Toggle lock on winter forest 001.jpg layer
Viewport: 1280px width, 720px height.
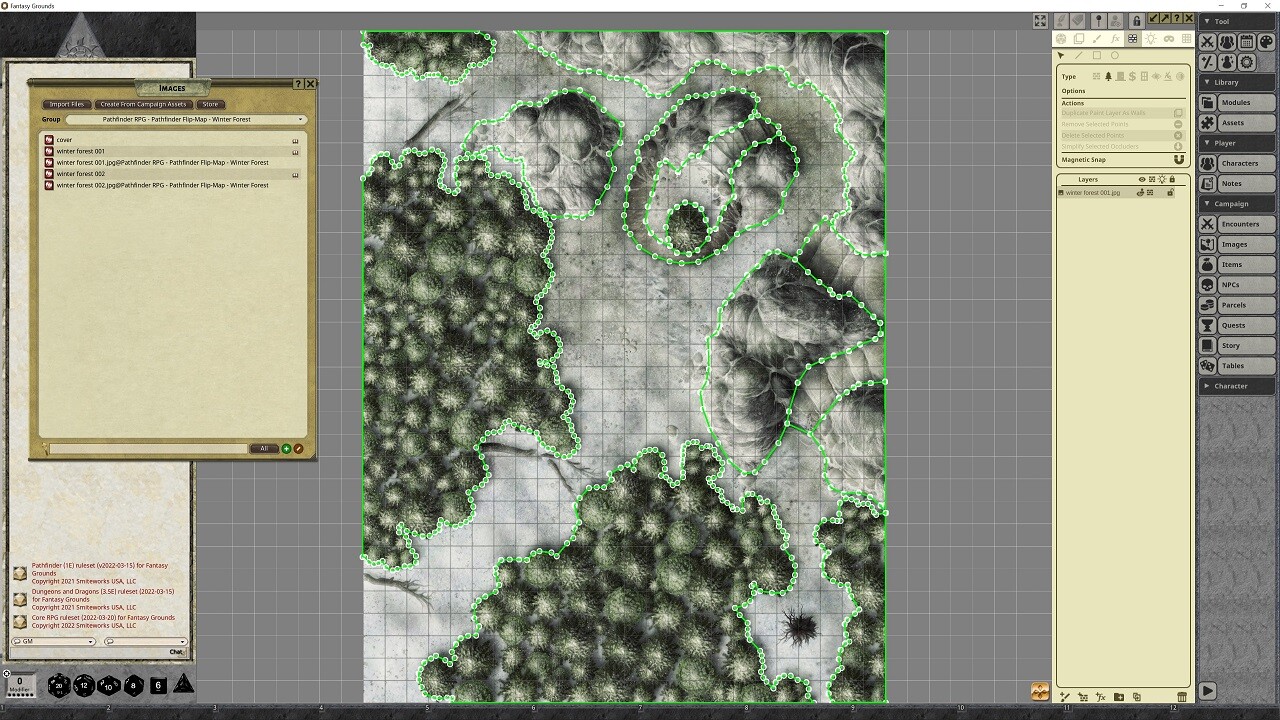click(1170, 192)
